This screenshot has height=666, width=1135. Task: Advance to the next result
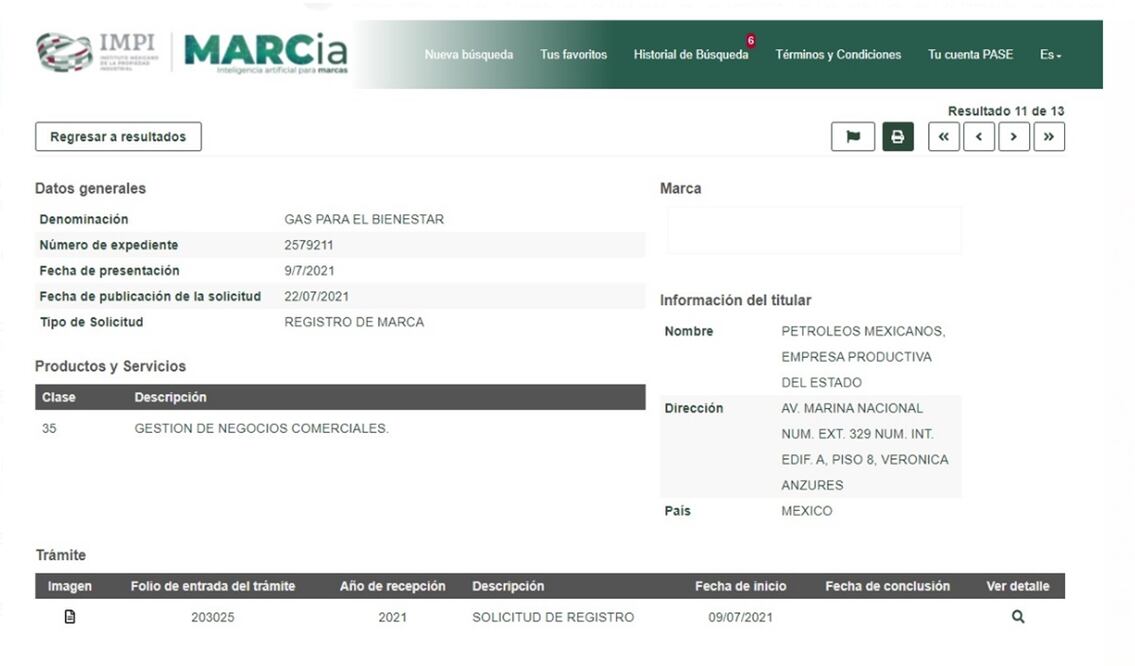tap(1013, 137)
